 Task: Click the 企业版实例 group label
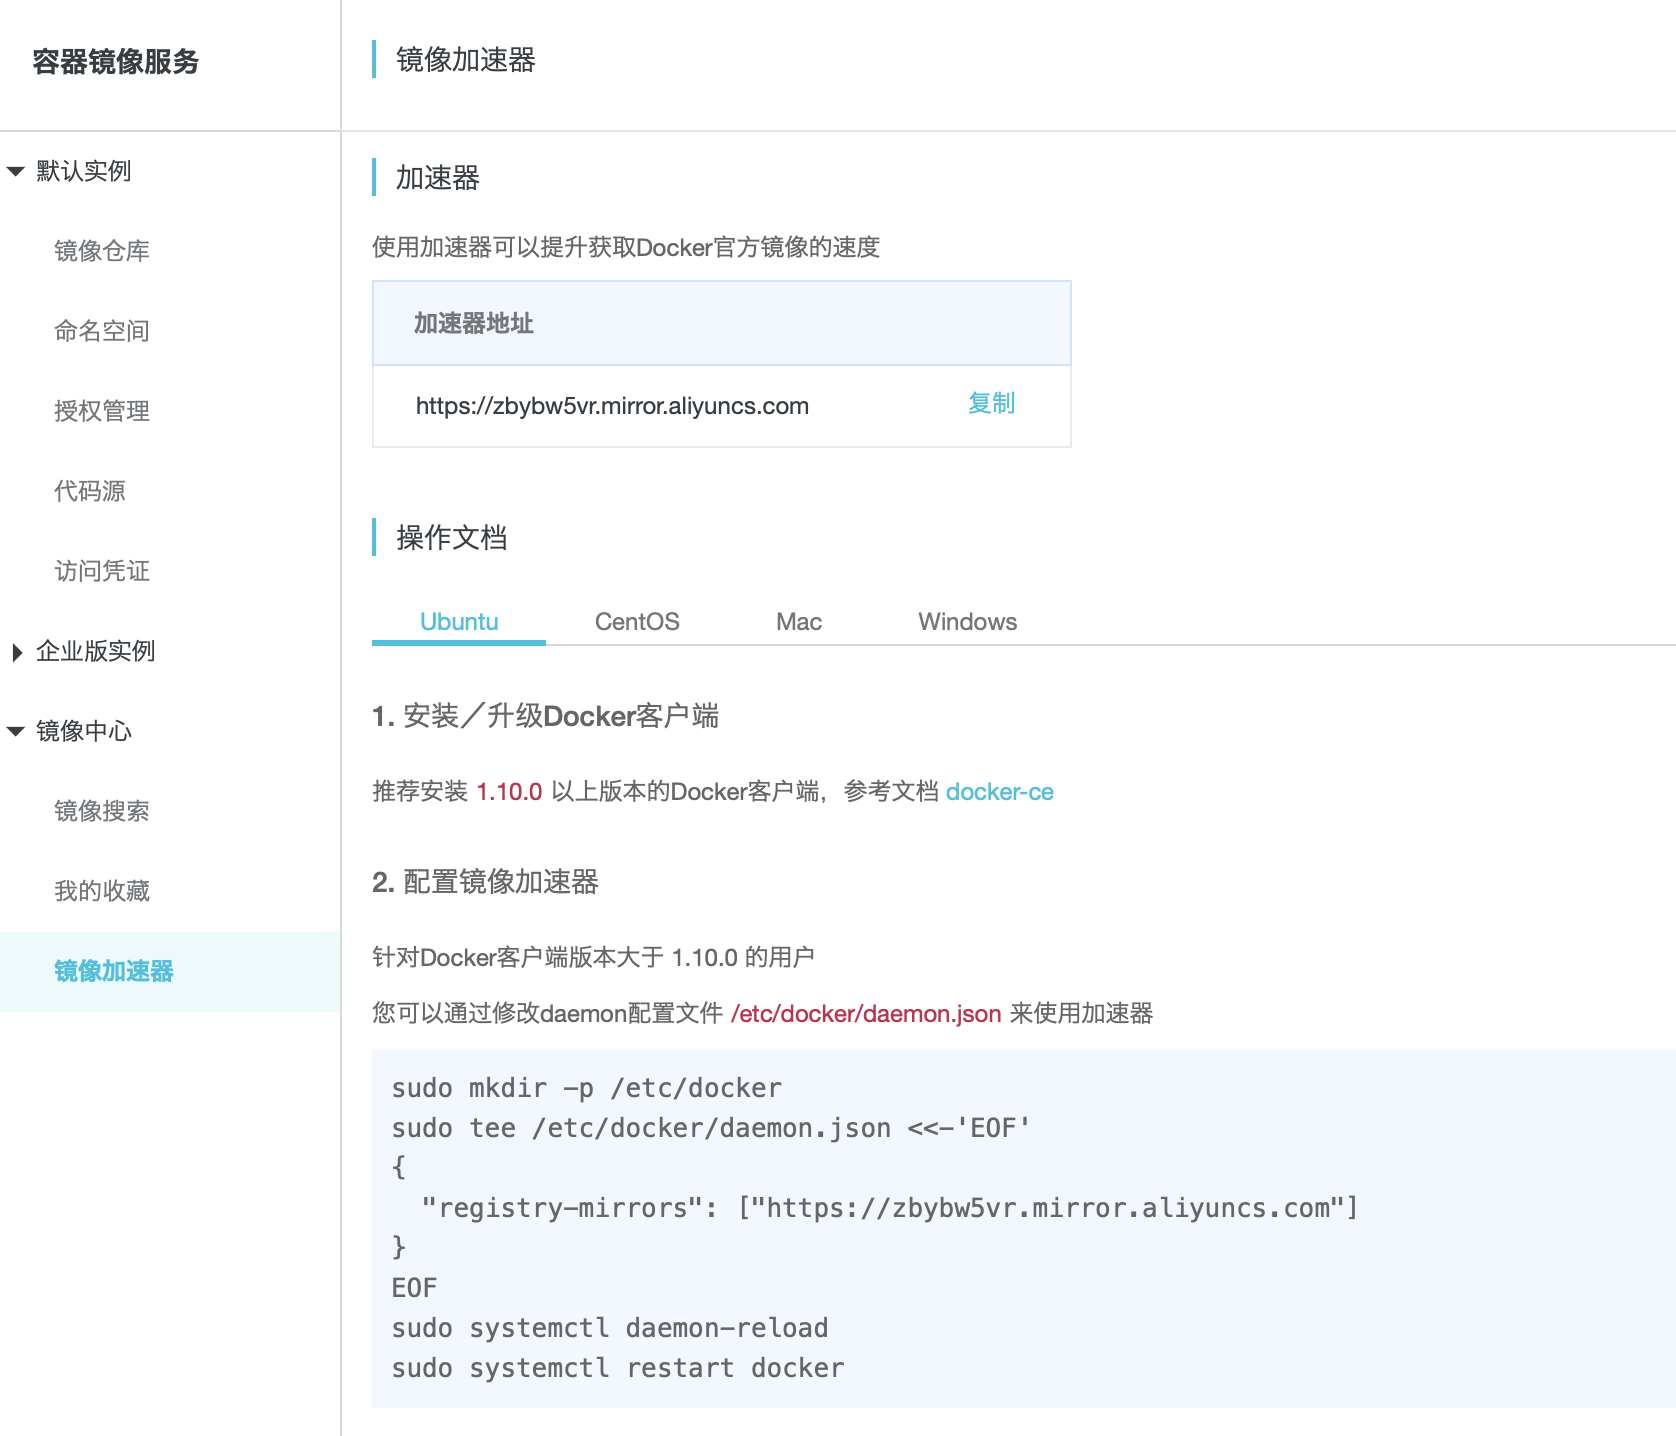[x=96, y=651]
